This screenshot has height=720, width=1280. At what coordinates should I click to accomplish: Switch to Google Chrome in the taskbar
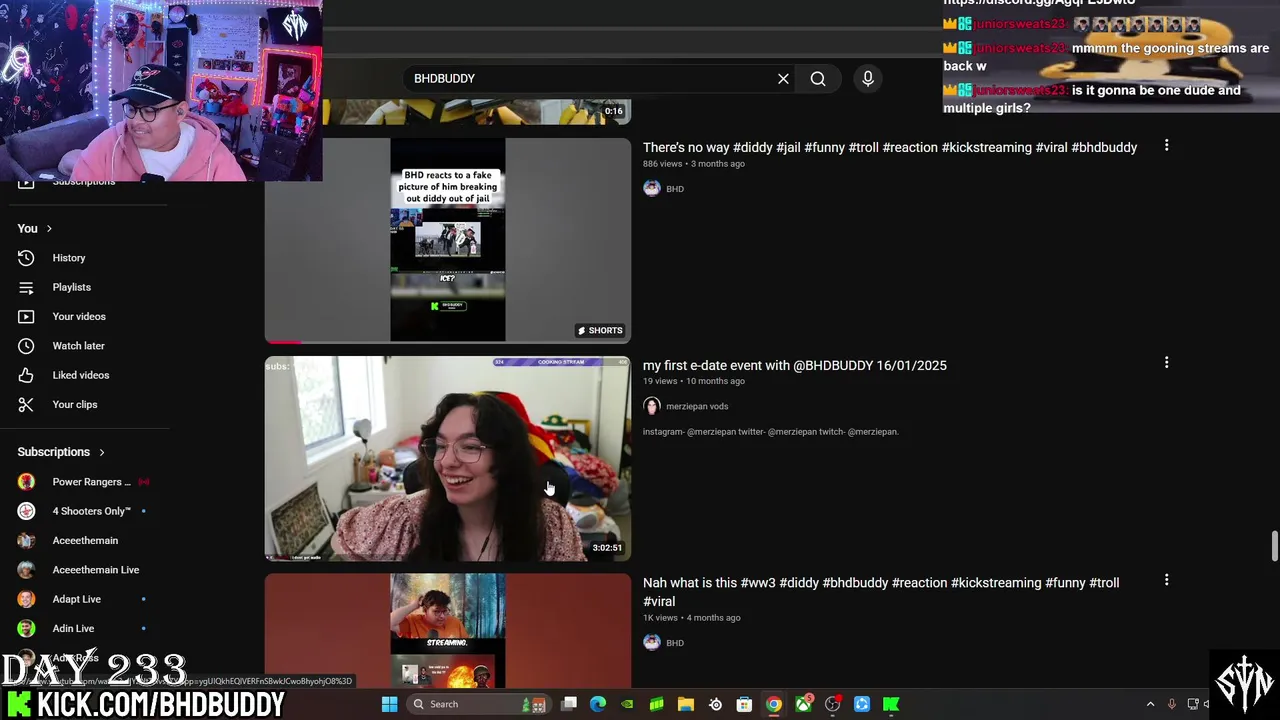[x=773, y=704]
